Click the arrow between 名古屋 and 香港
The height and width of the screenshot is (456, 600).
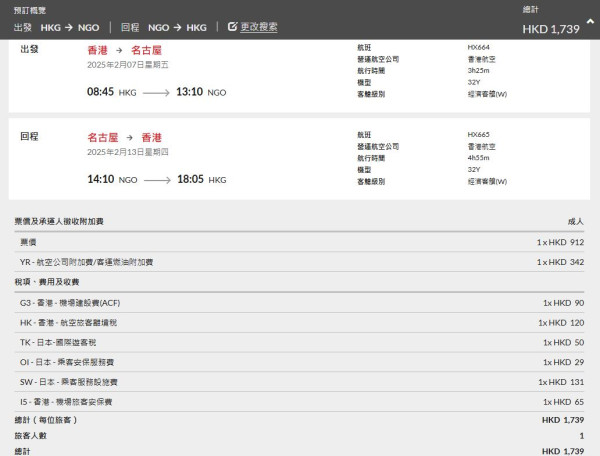pyautogui.click(x=129, y=137)
